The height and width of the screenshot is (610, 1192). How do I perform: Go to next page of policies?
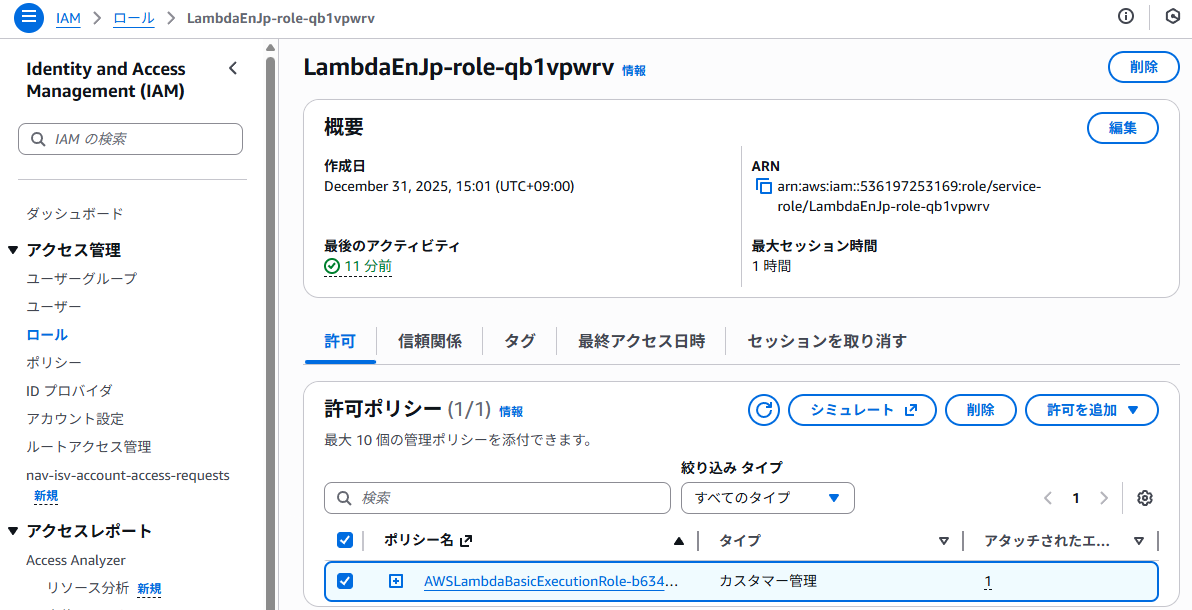click(1104, 498)
